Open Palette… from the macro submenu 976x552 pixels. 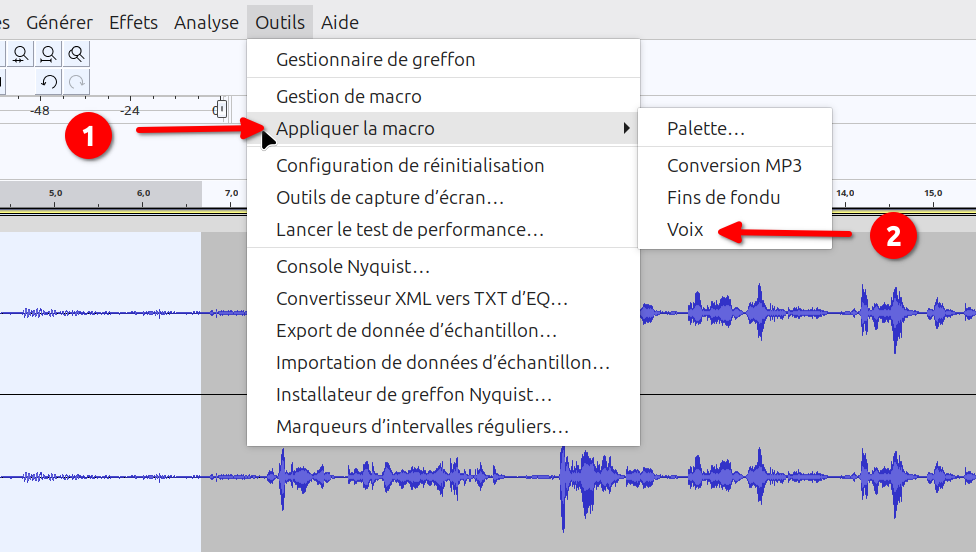[706, 129]
